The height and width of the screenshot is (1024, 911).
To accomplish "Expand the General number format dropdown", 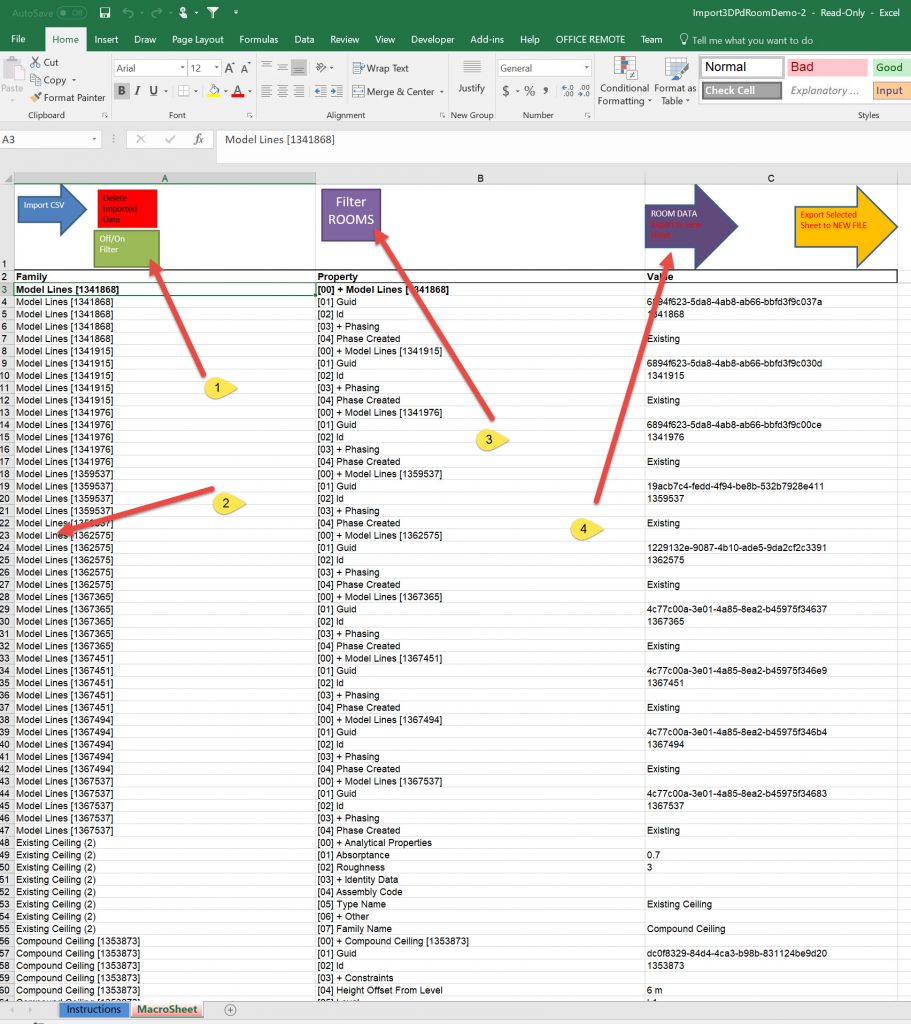I will coord(586,68).
